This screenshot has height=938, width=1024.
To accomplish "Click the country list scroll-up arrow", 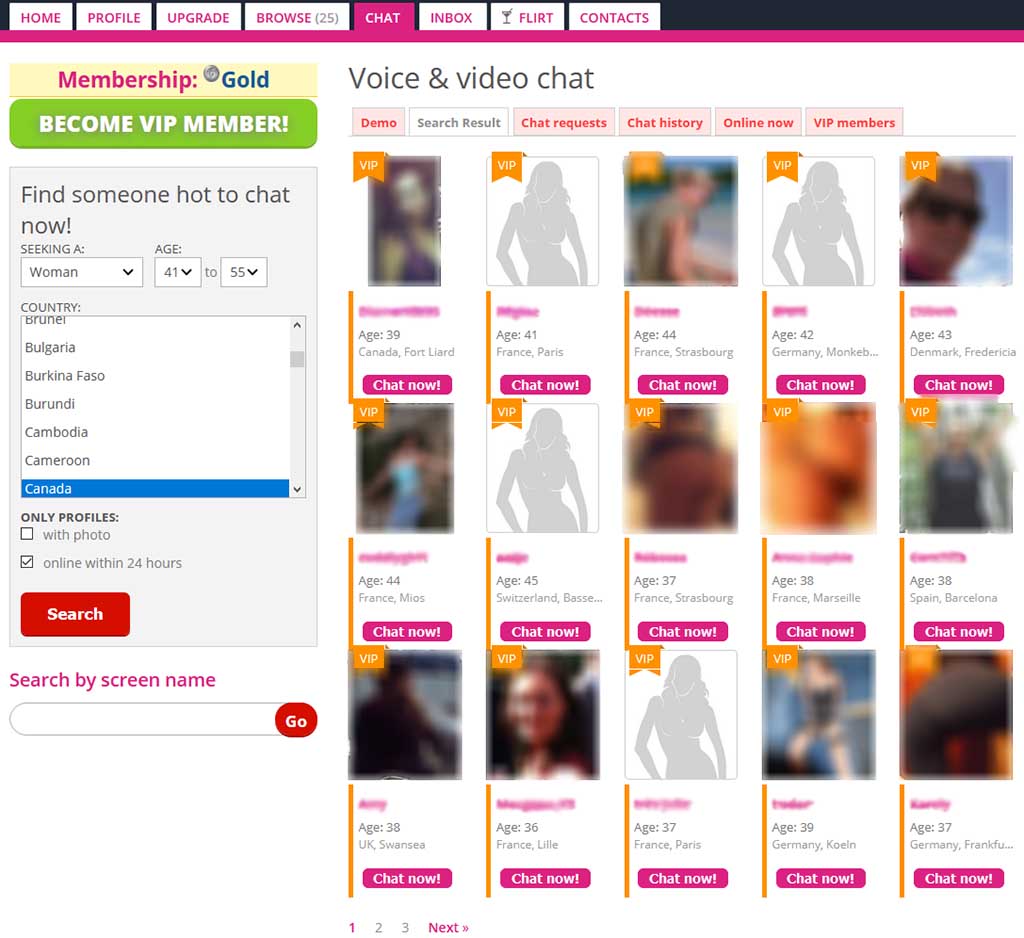I will point(297,326).
